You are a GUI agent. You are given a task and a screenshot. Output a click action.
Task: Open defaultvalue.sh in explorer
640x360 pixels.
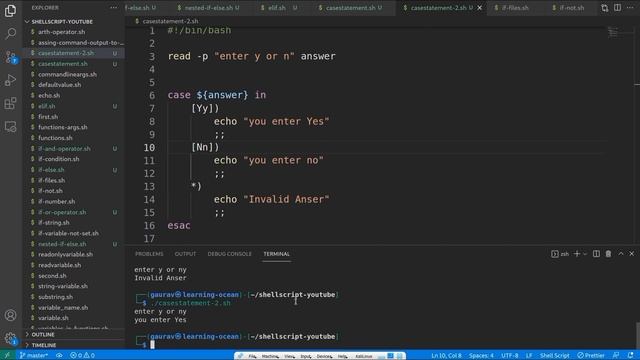60,85
